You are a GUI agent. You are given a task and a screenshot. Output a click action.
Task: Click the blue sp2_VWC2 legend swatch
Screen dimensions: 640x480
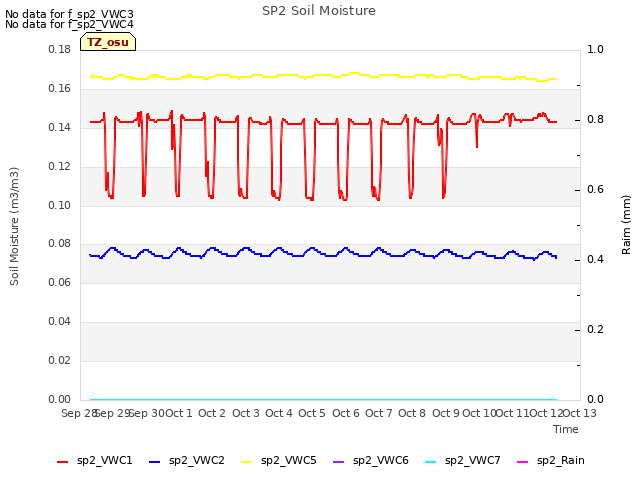pos(154,462)
